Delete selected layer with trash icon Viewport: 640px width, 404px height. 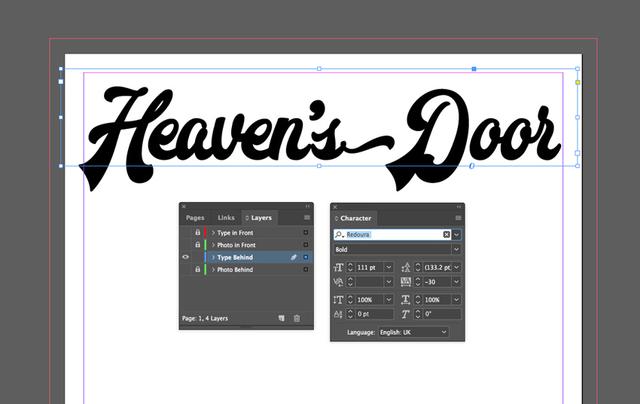297,318
